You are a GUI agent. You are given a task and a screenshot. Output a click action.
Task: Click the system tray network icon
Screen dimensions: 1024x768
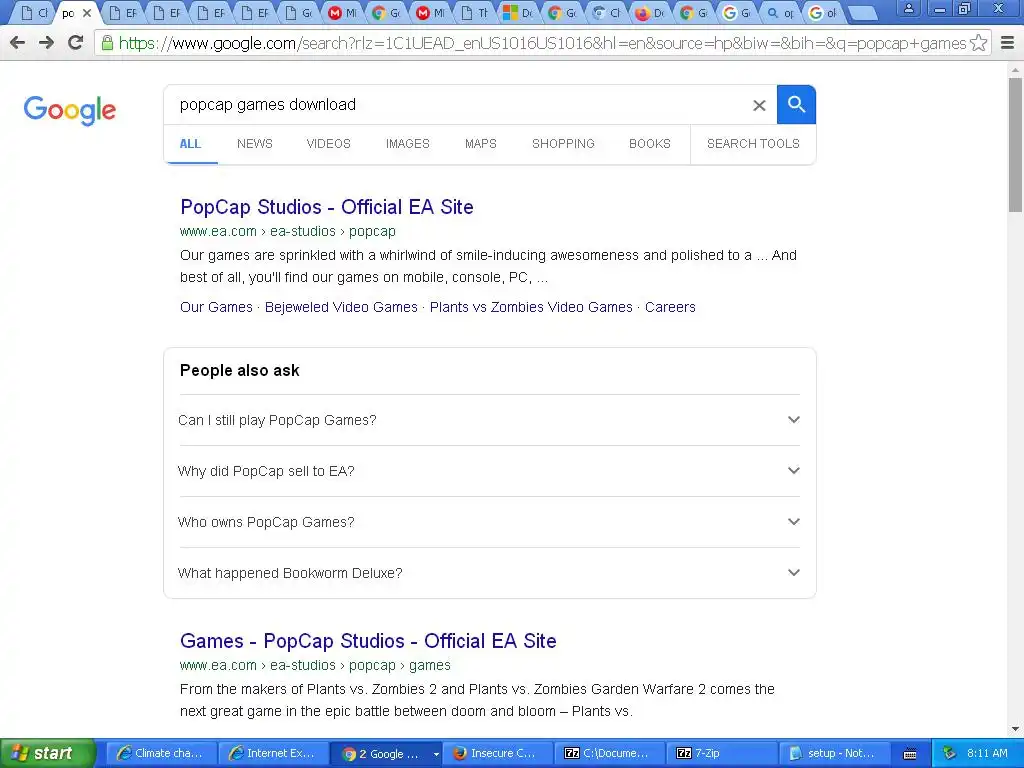click(x=949, y=754)
